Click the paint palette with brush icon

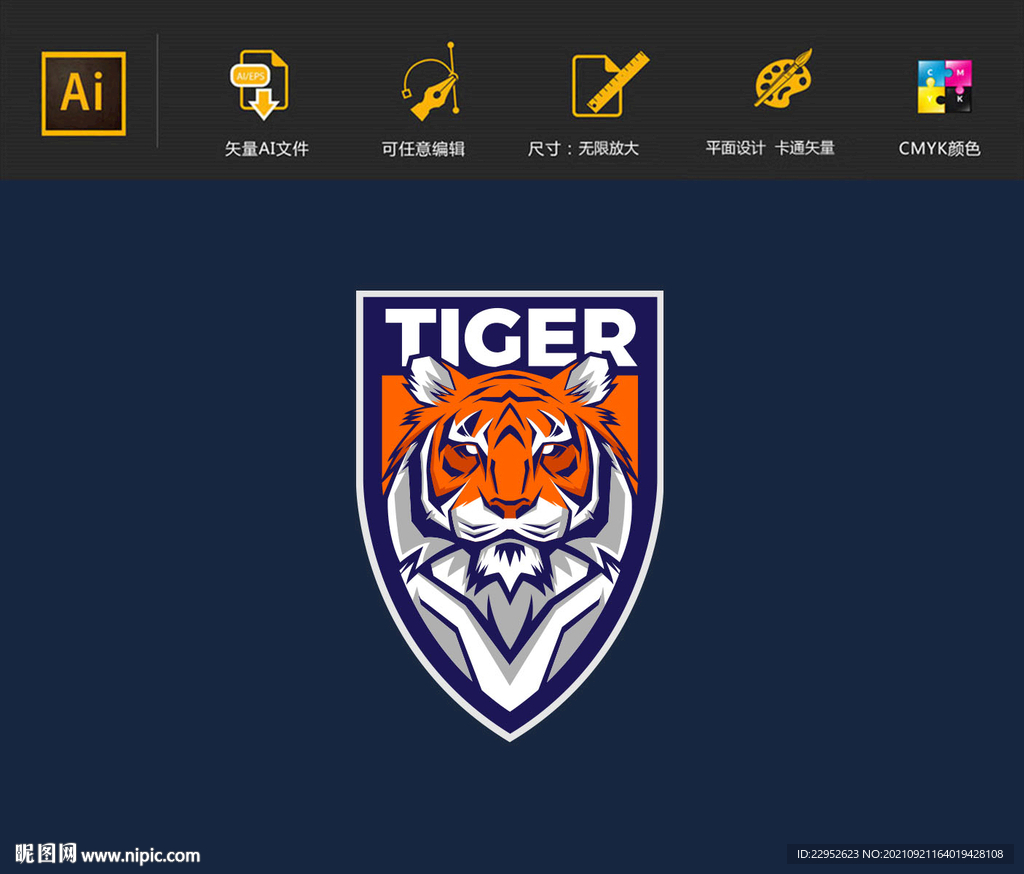point(781,80)
